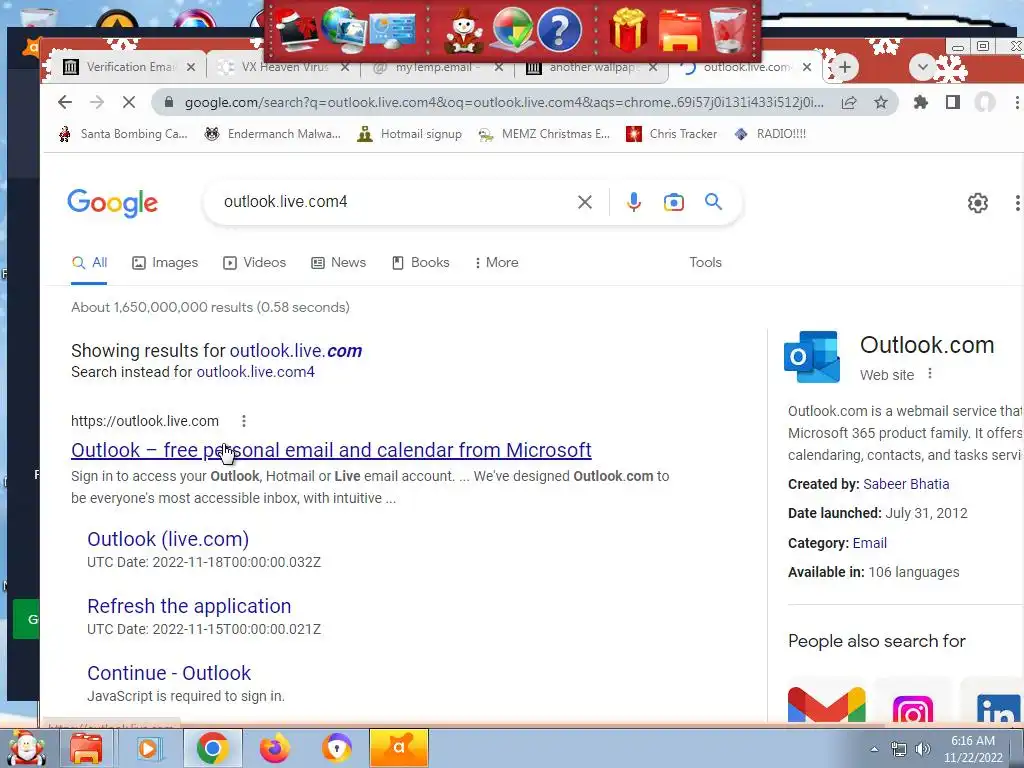The height and width of the screenshot is (768, 1024).
Task: Open MEMZ Christmas E... bookmark
Action: point(544,134)
